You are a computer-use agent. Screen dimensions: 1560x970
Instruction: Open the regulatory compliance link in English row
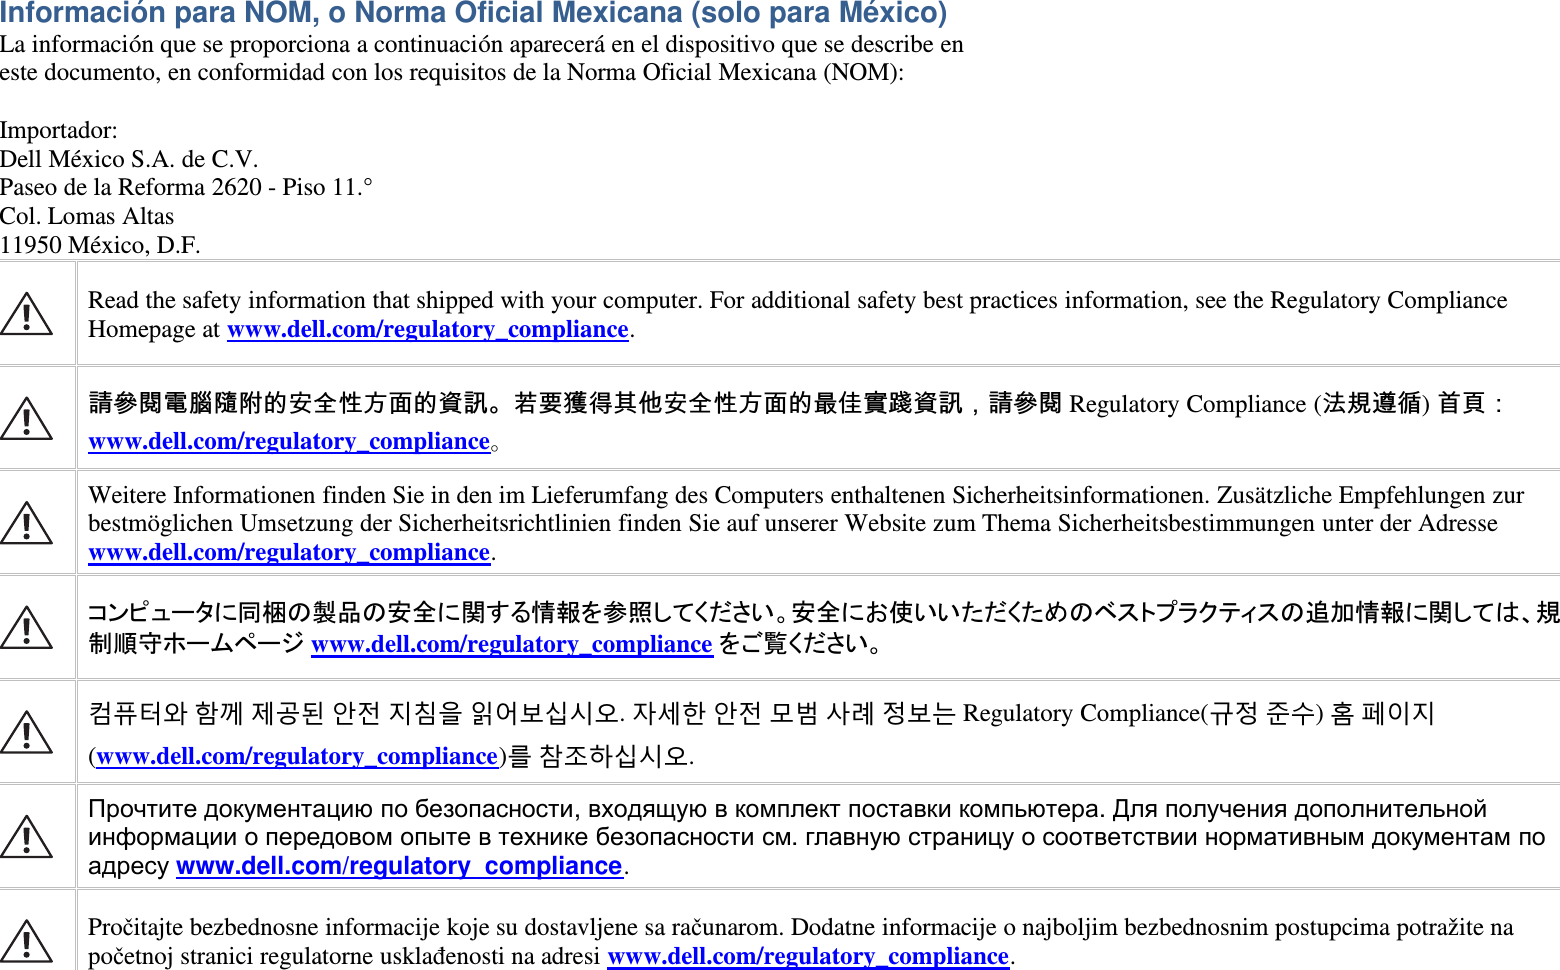tap(428, 330)
